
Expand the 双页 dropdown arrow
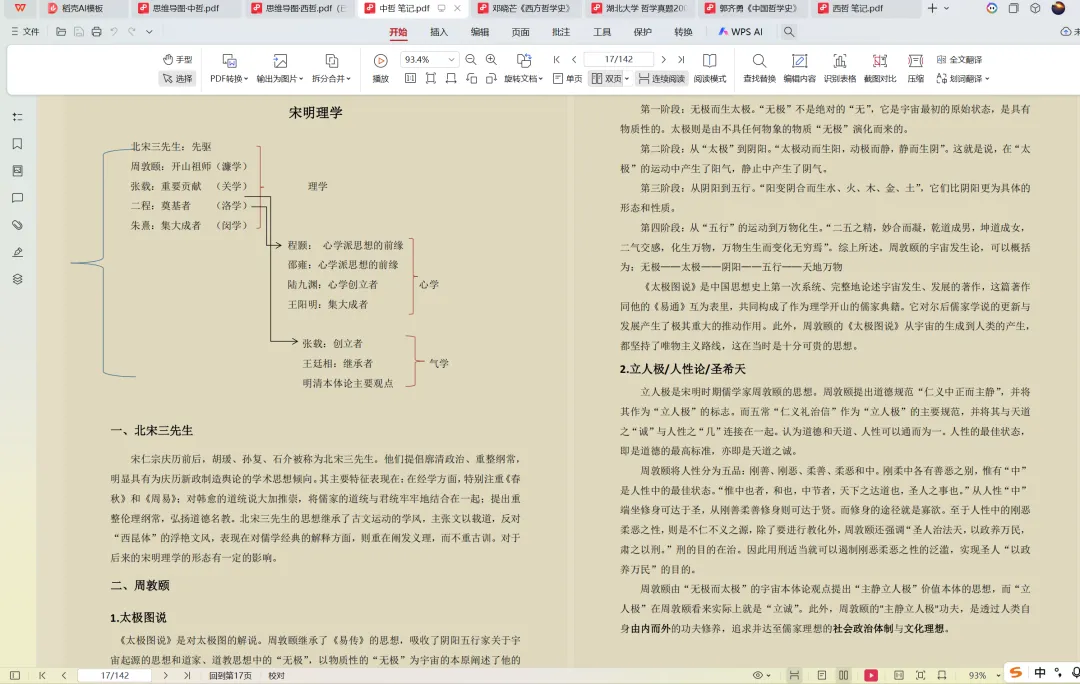pos(627,79)
